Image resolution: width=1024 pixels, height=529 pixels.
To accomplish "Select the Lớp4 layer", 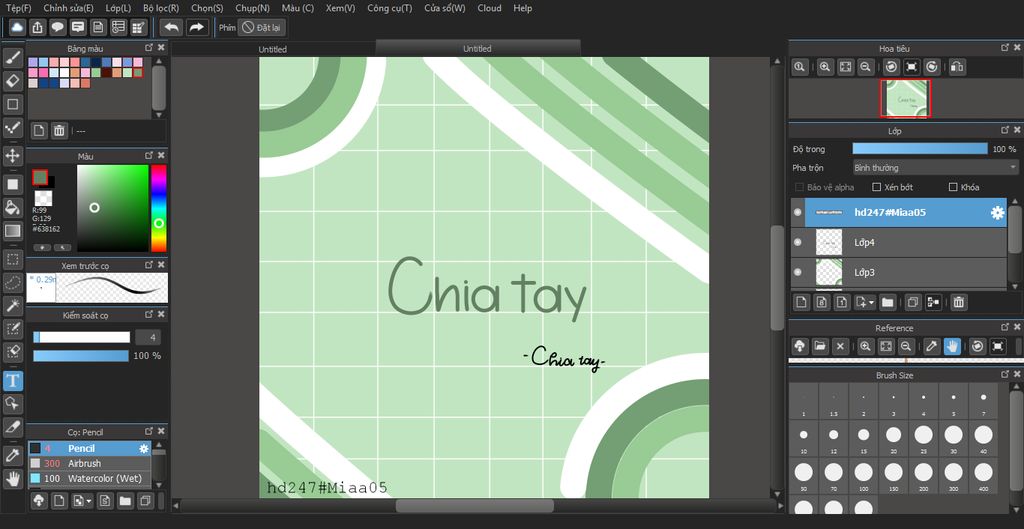I will click(899, 242).
